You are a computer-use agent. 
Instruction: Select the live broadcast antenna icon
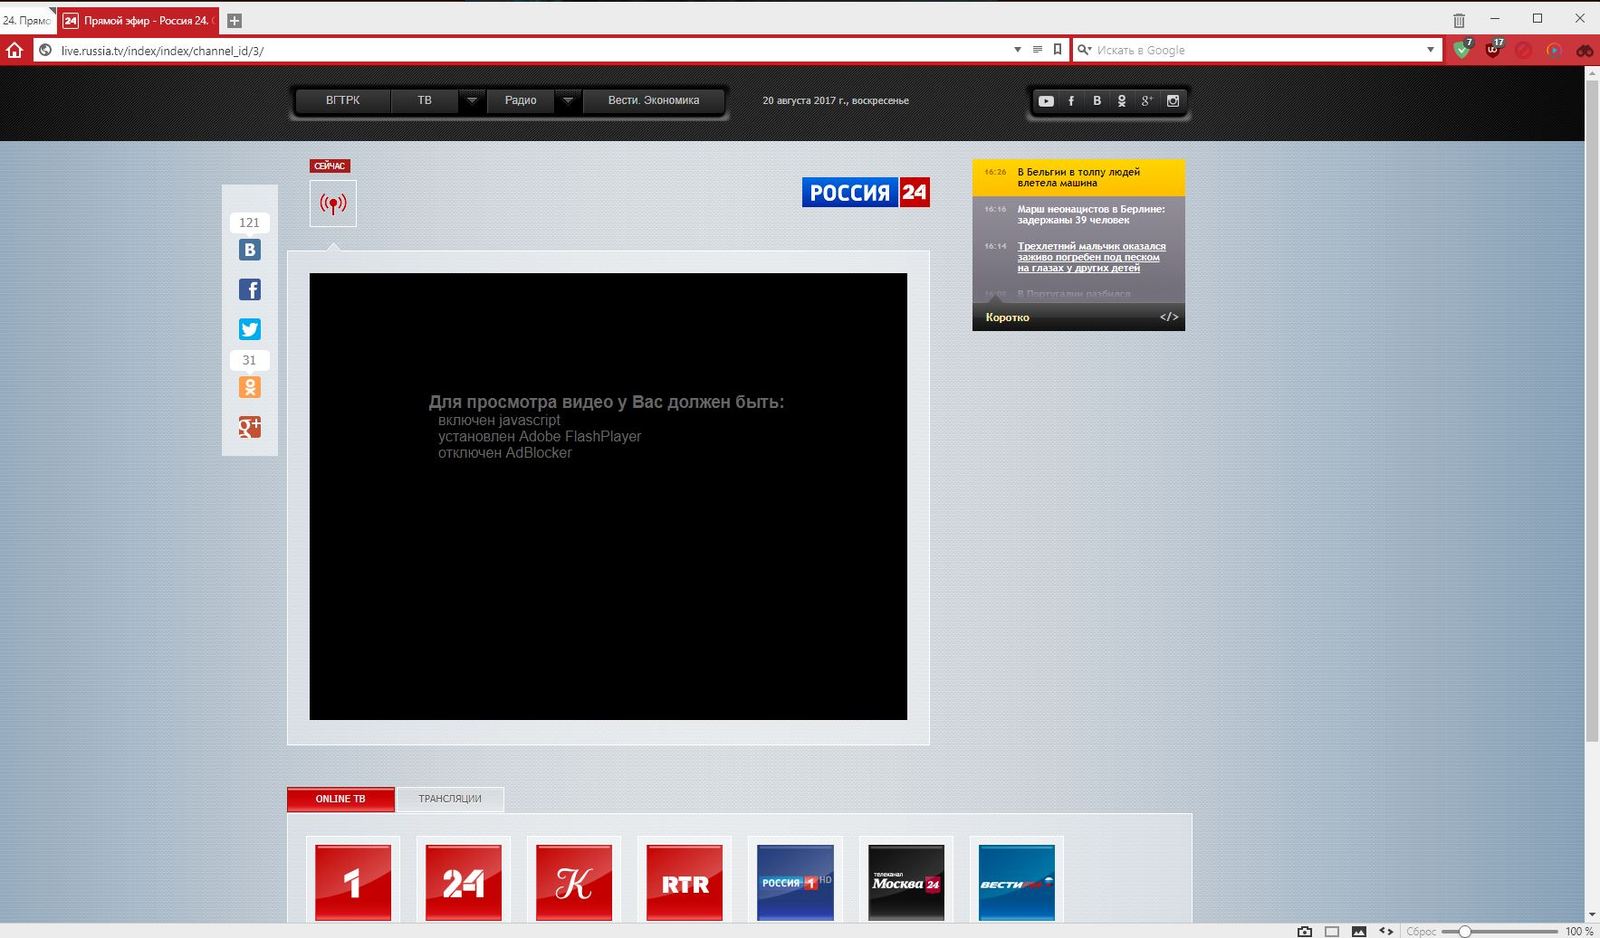pos(333,204)
